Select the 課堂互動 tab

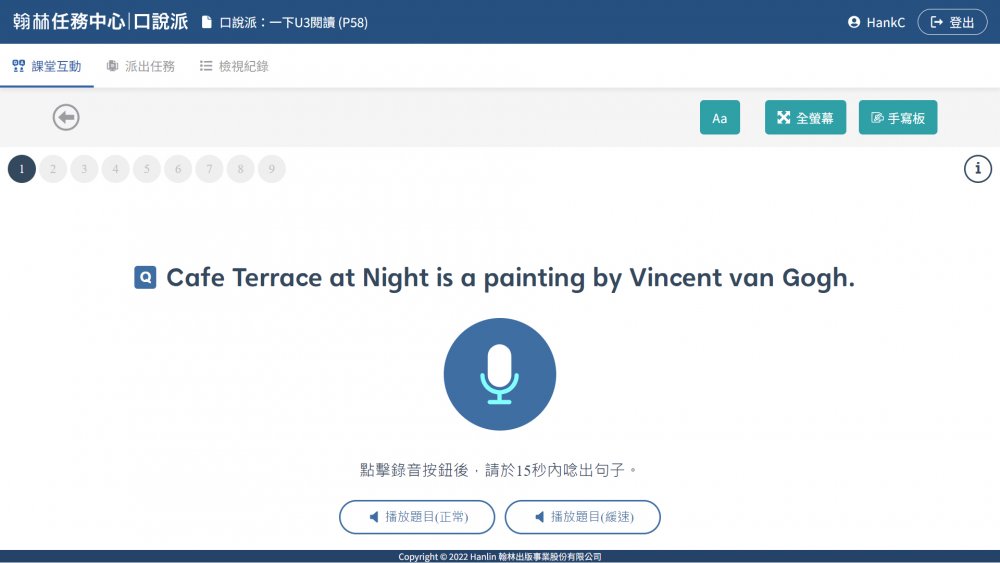47,66
